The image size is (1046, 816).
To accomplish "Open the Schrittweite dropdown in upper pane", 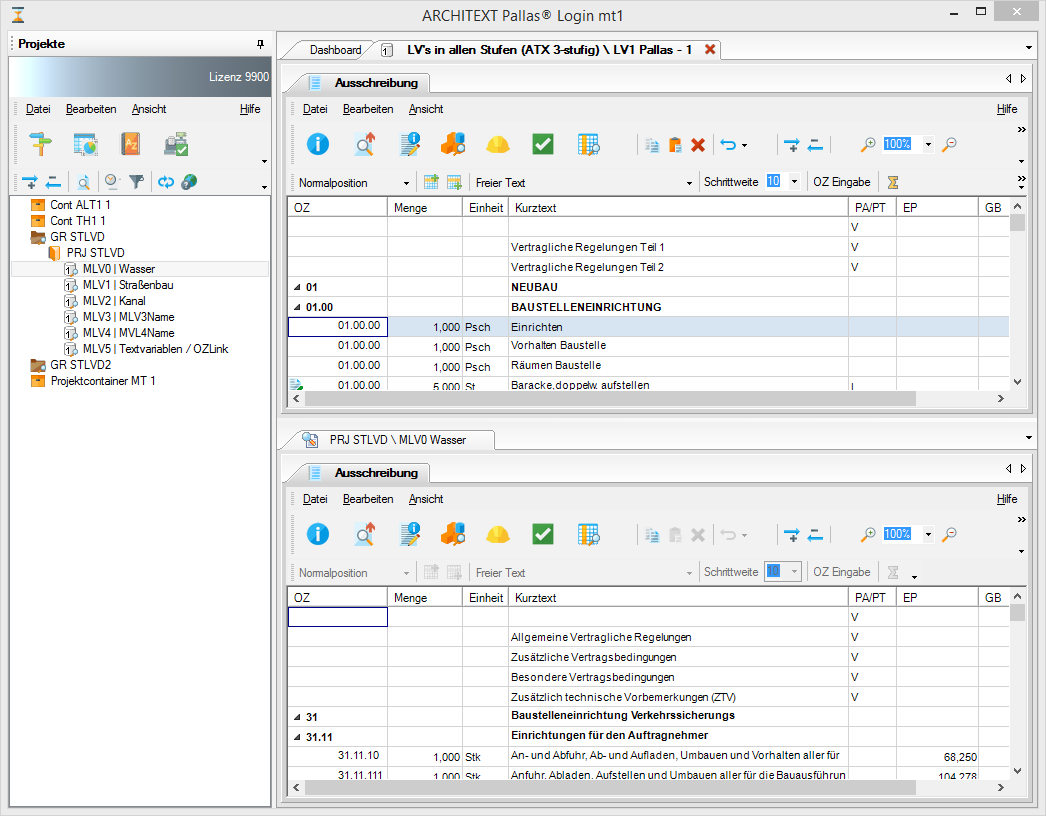I will (794, 181).
